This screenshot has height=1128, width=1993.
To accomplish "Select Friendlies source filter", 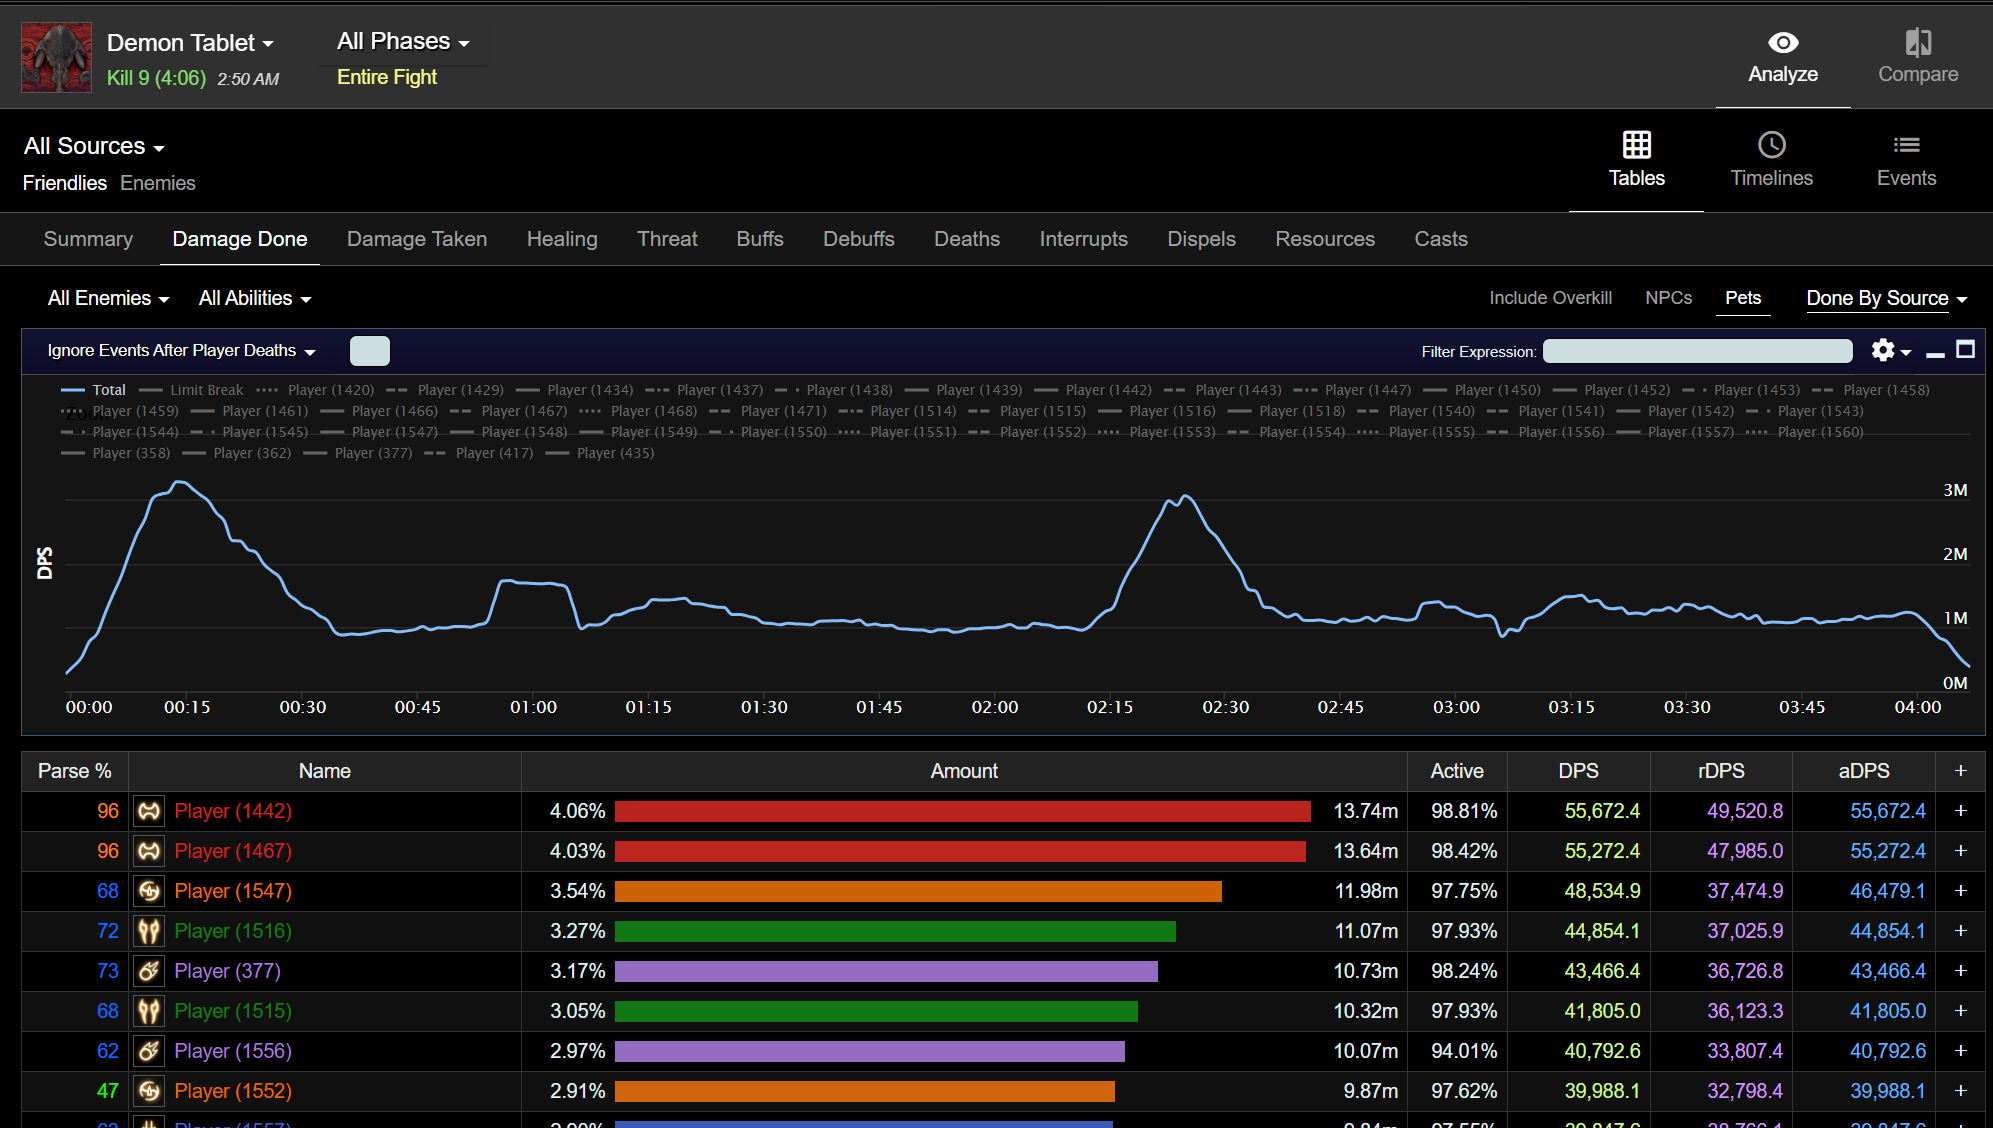I will [64, 183].
